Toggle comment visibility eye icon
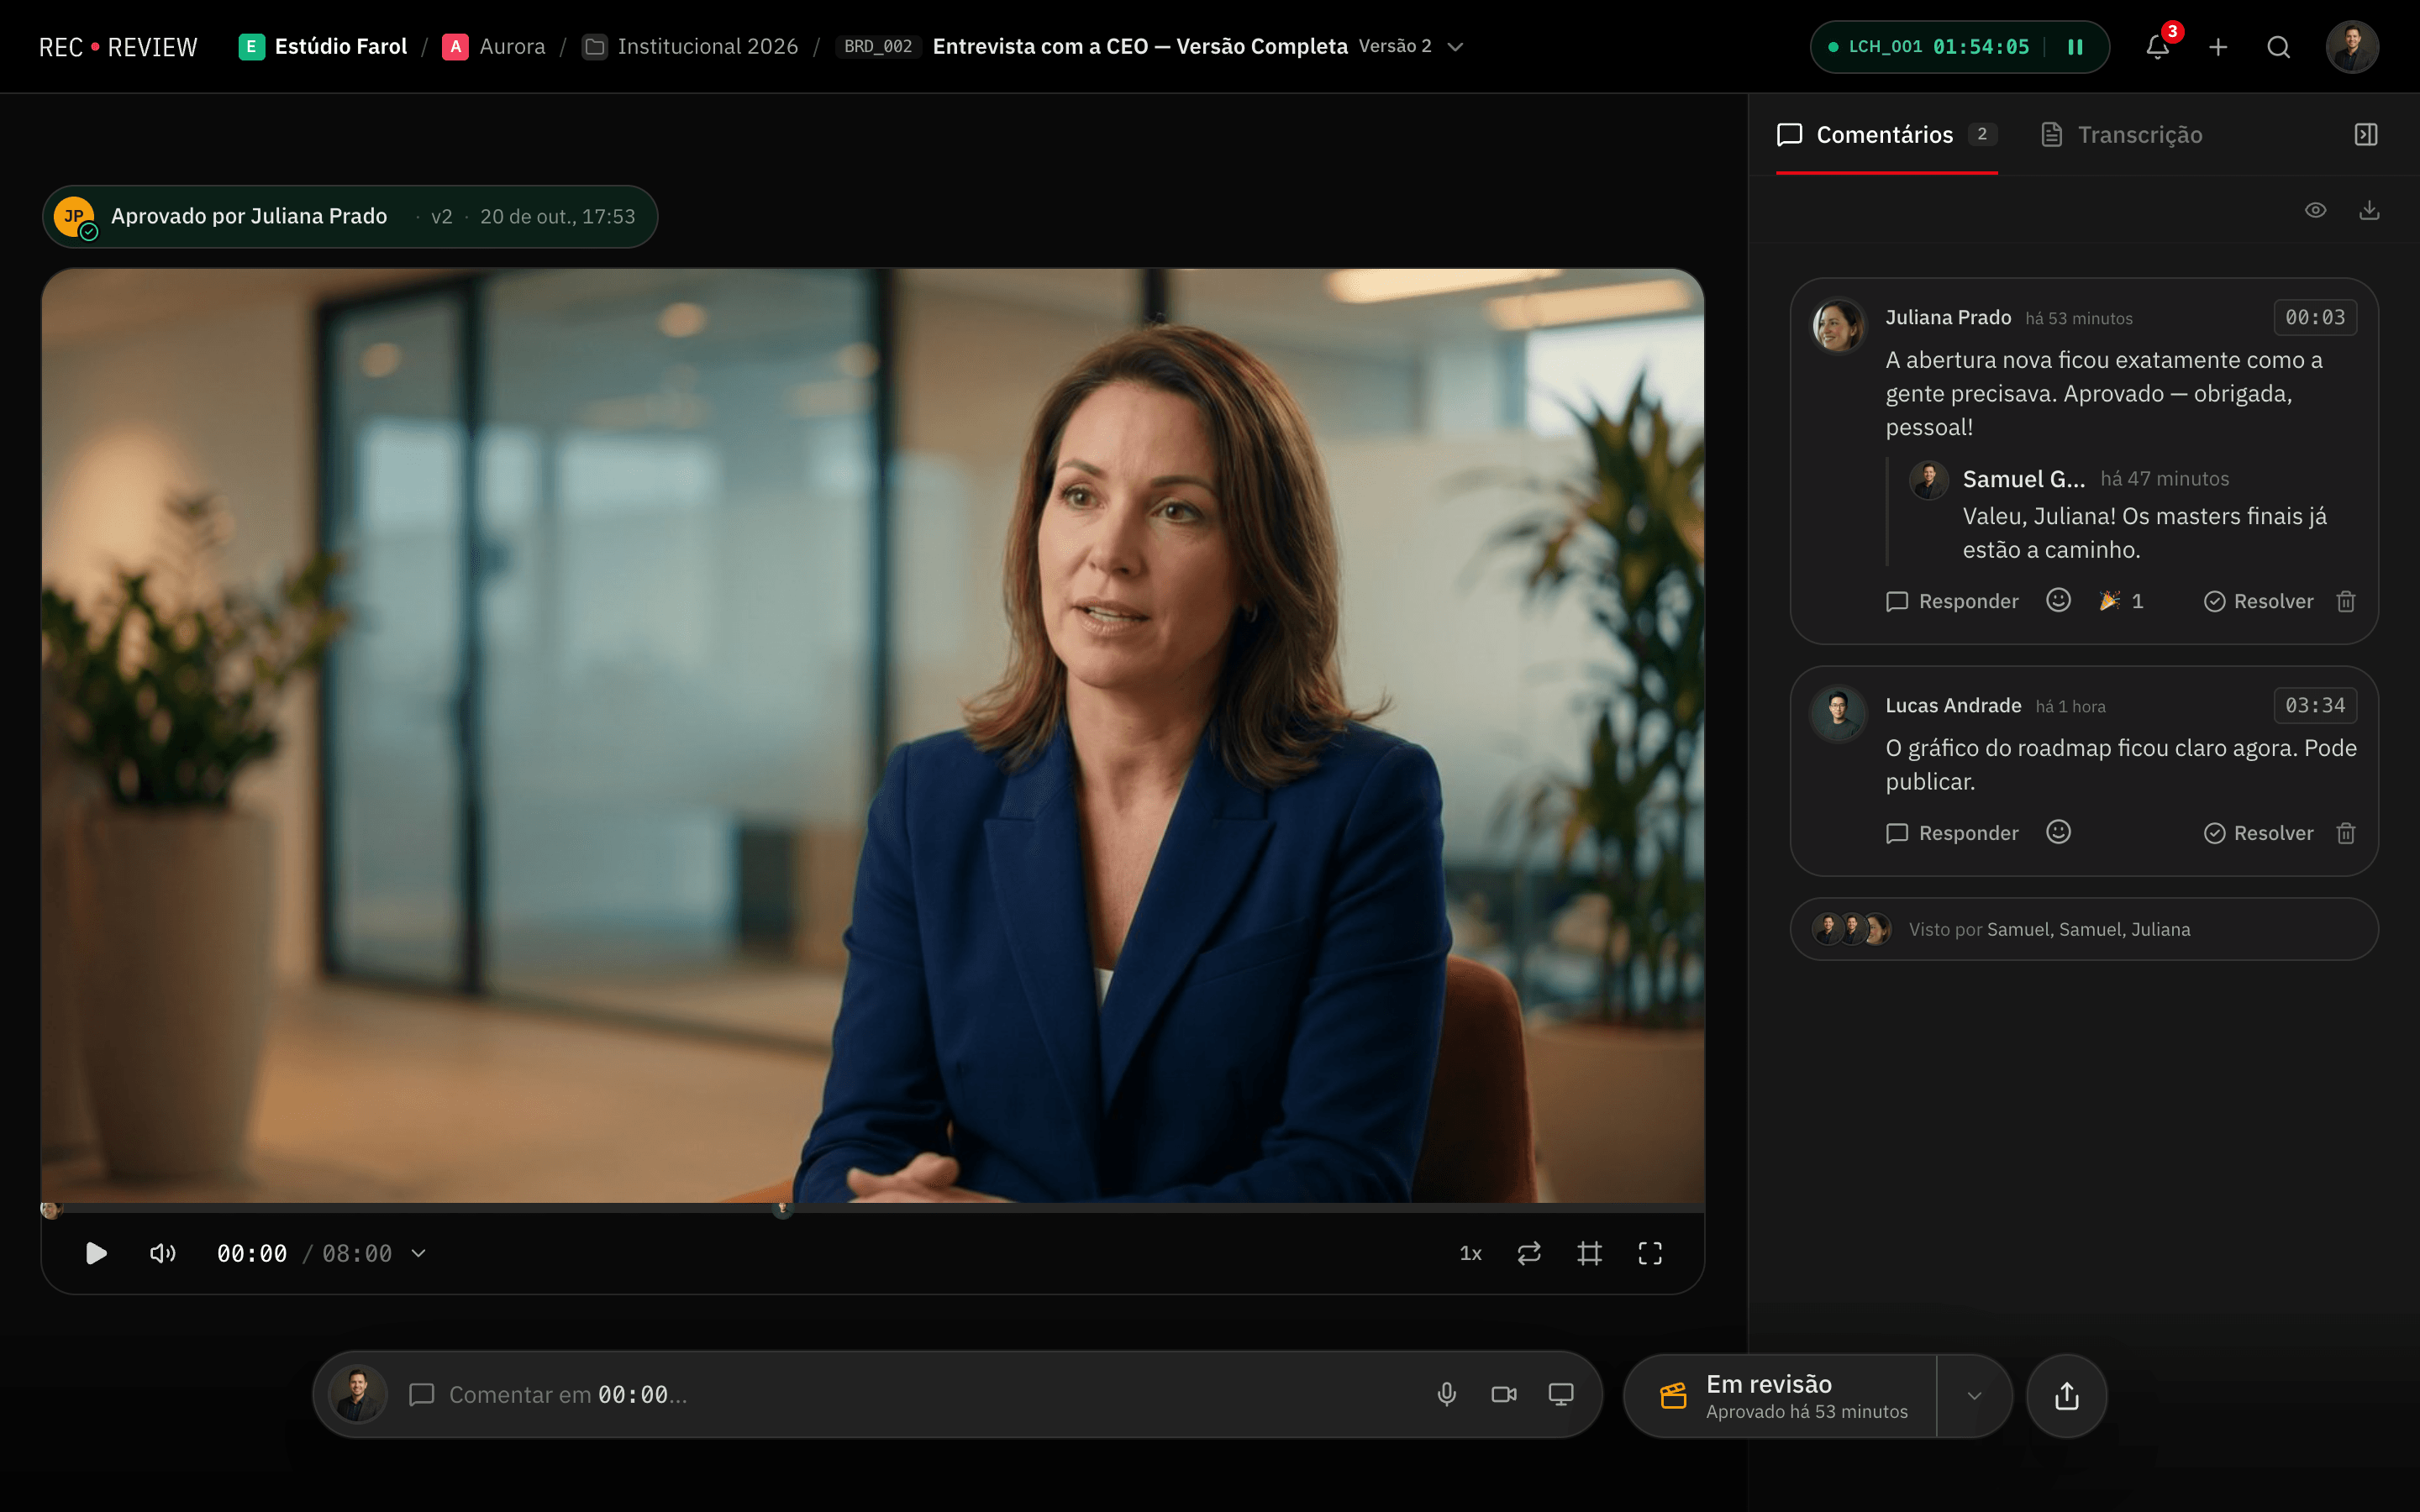2420x1512 pixels. [2315, 210]
